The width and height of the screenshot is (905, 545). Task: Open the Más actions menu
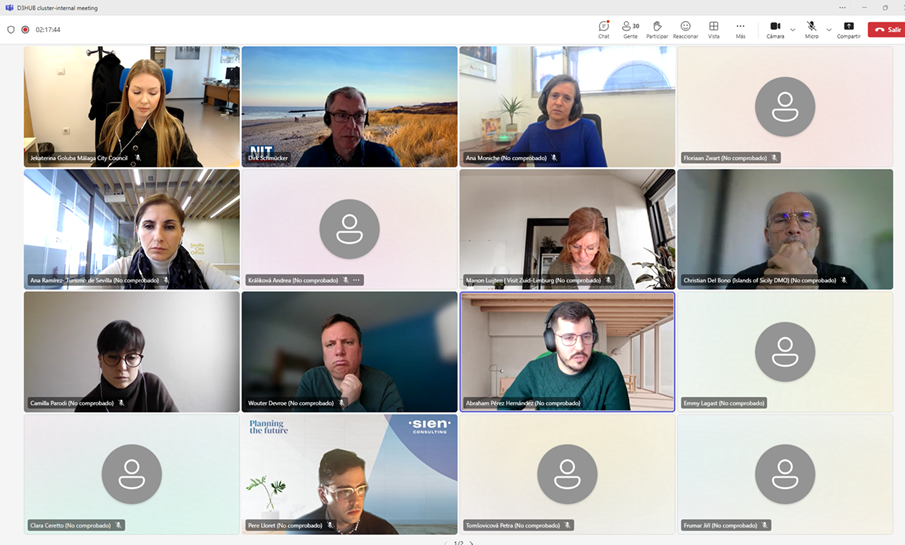tap(740, 29)
